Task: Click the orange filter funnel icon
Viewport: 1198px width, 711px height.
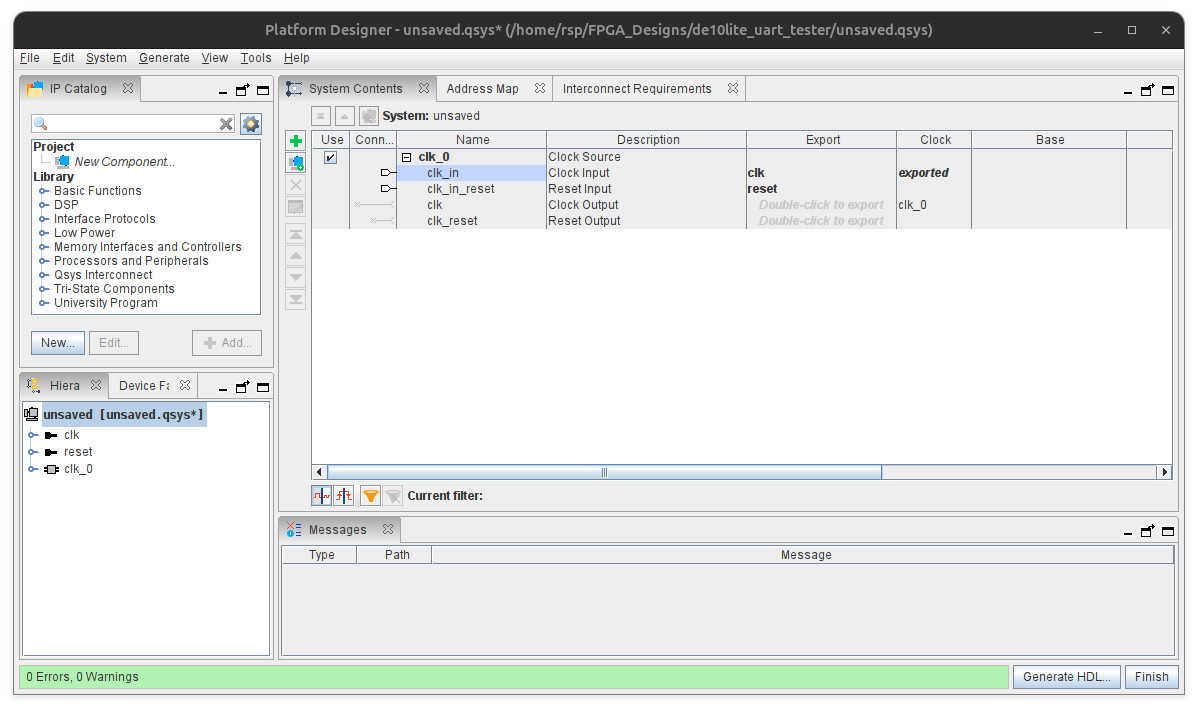Action: pos(370,496)
